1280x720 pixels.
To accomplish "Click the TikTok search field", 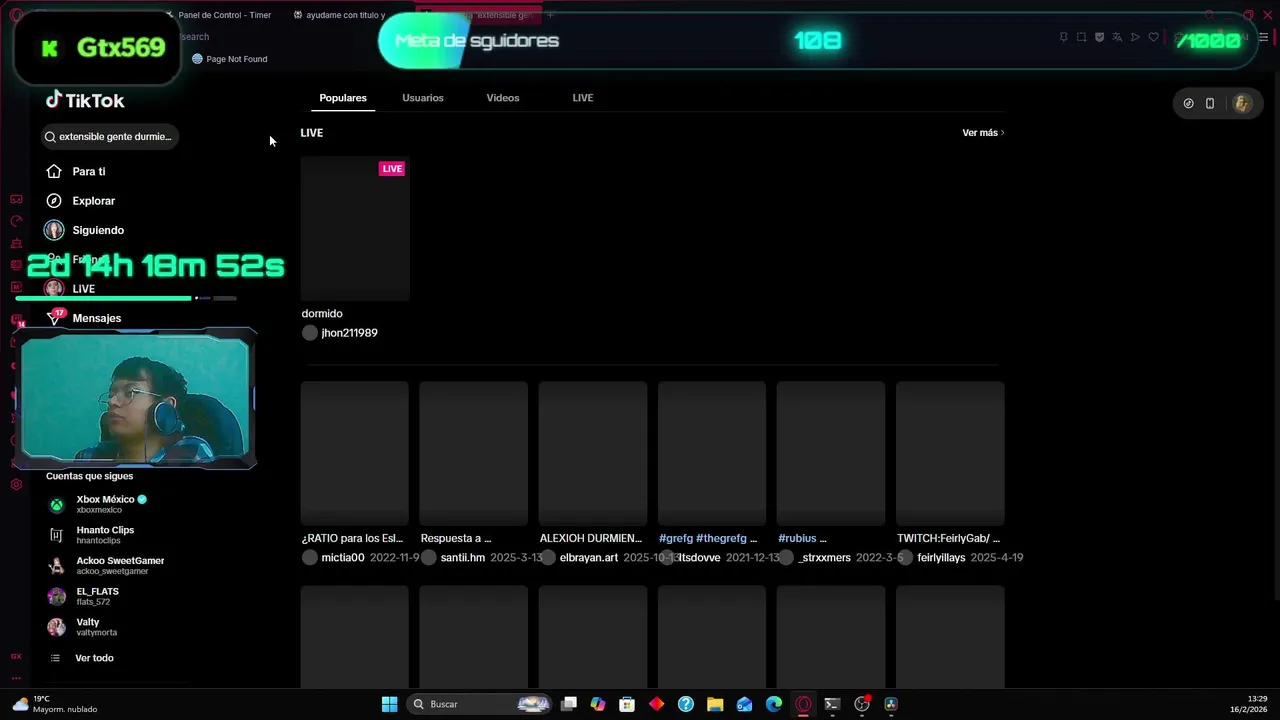I will tap(110, 136).
